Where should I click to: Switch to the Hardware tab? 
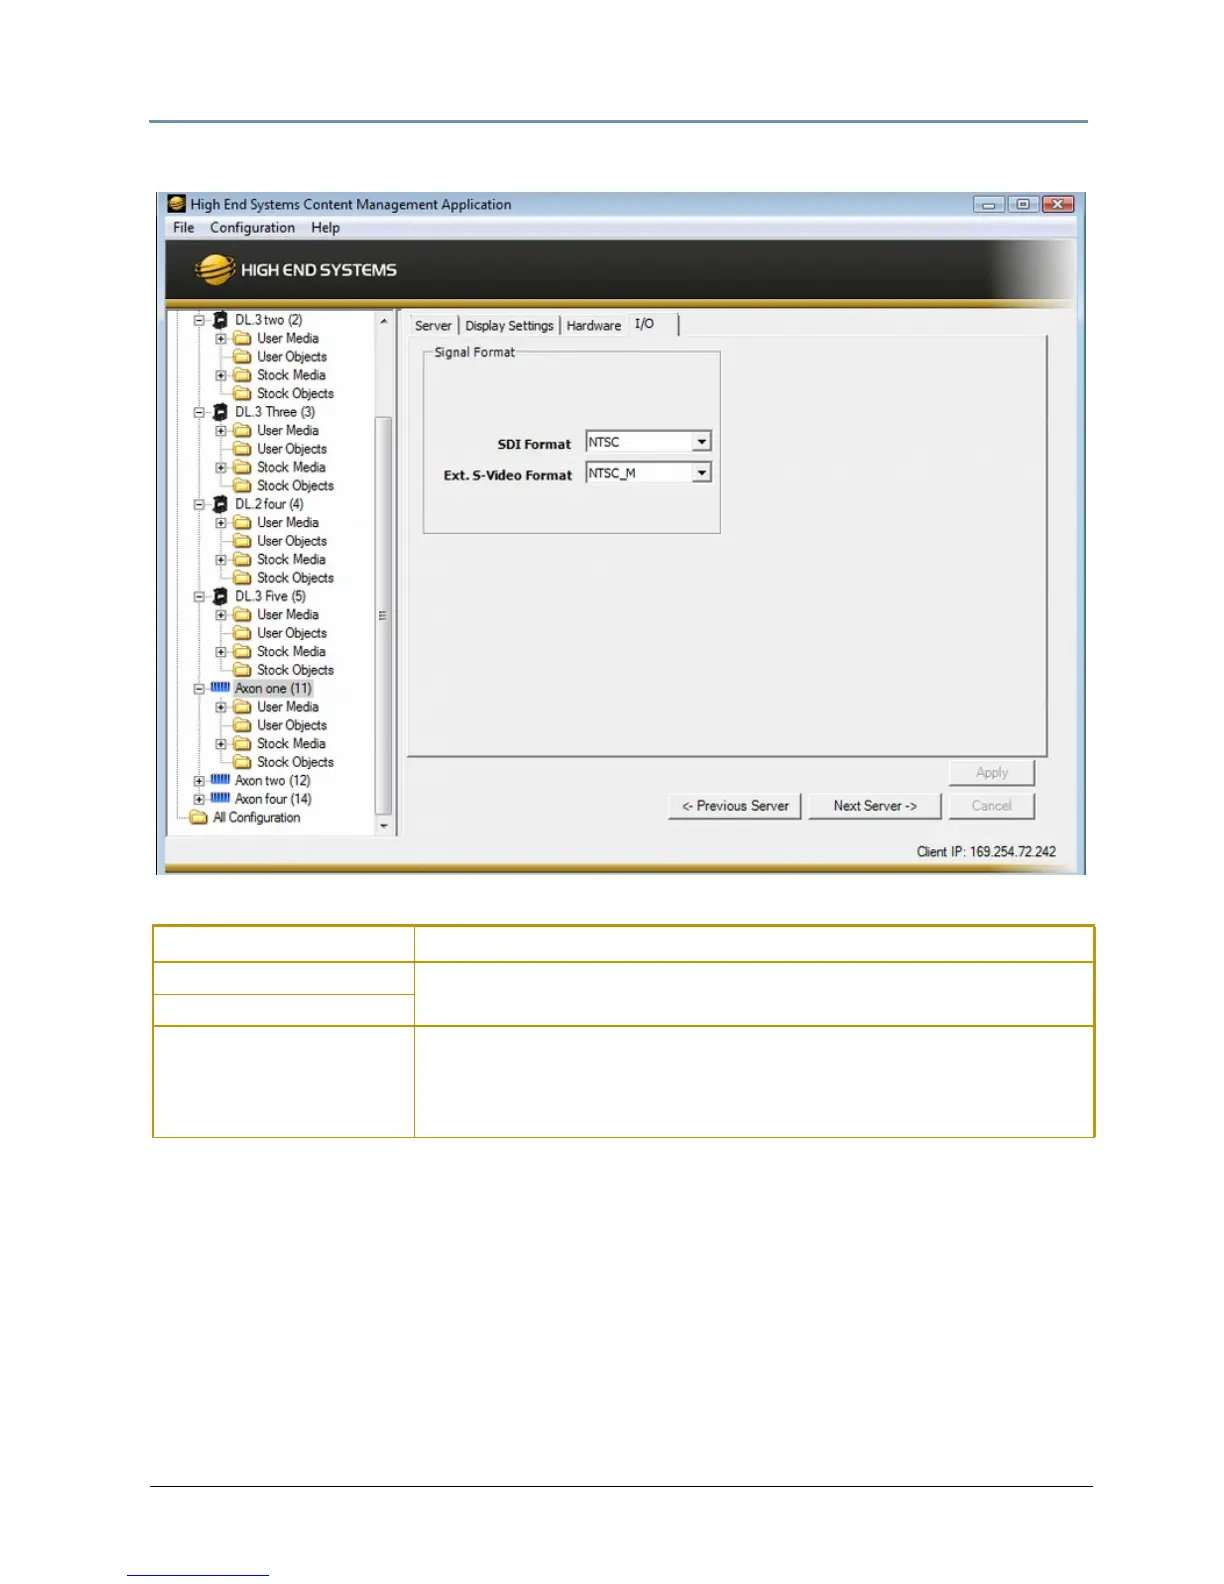594,326
